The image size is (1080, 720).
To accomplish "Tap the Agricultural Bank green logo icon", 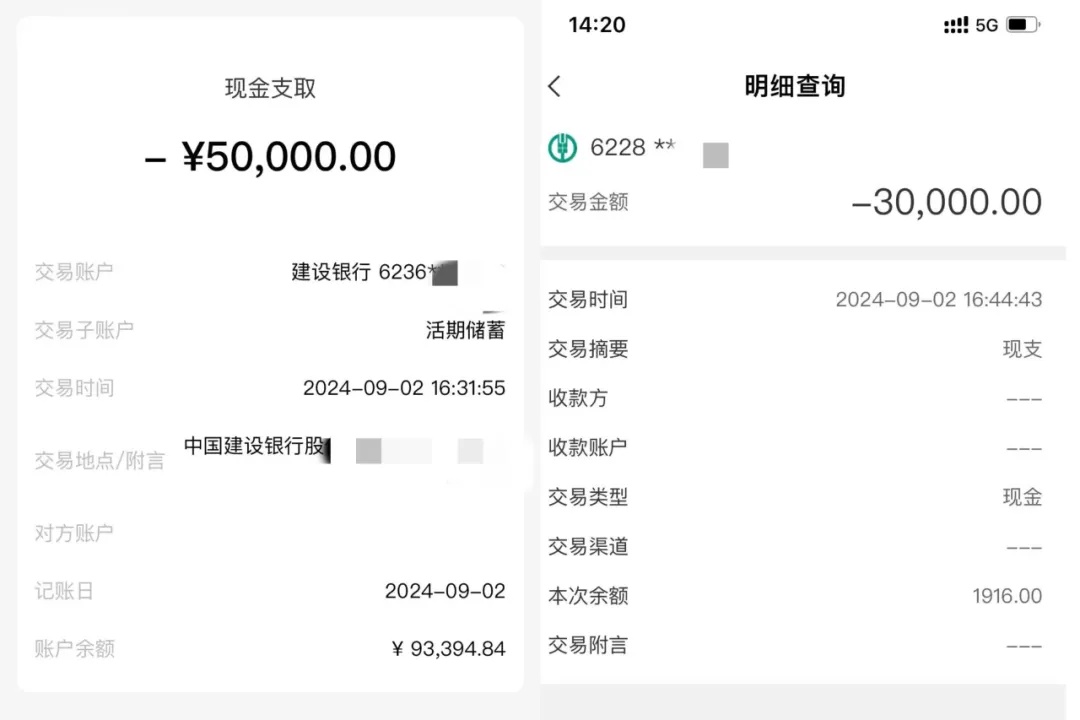I will [x=563, y=147].
